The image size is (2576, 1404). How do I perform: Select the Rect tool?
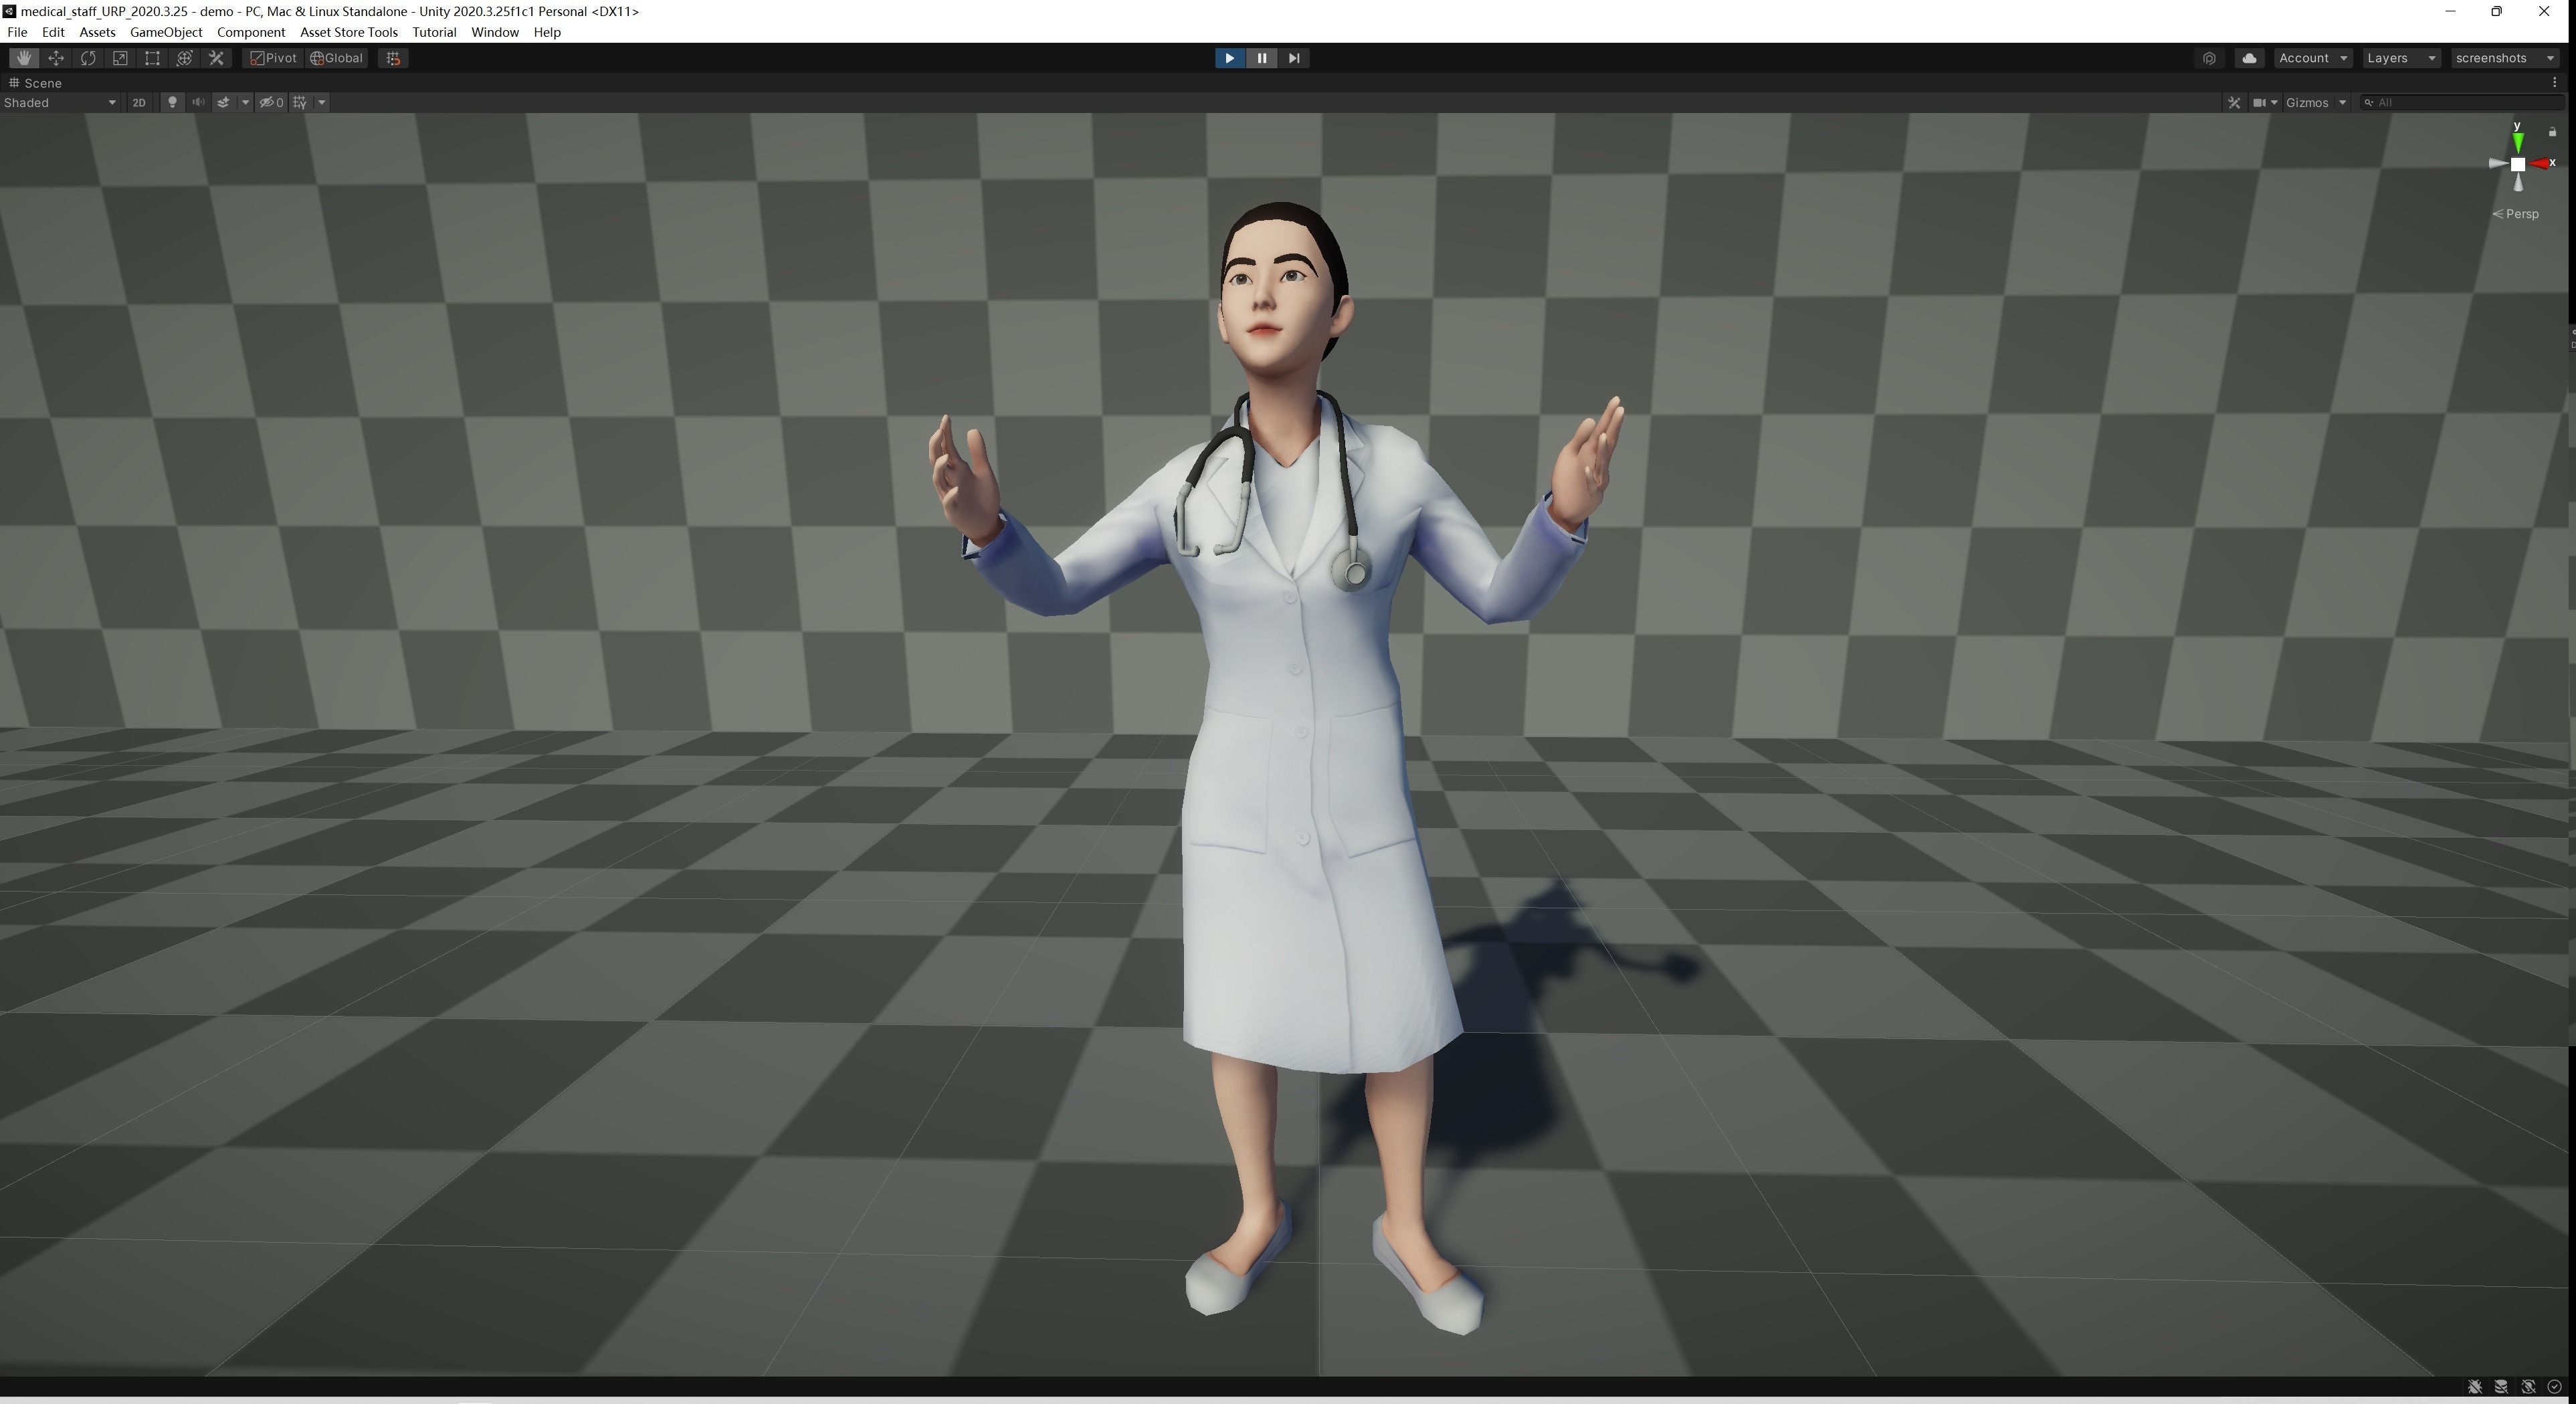pyautogui.click(x=152, y=58)
